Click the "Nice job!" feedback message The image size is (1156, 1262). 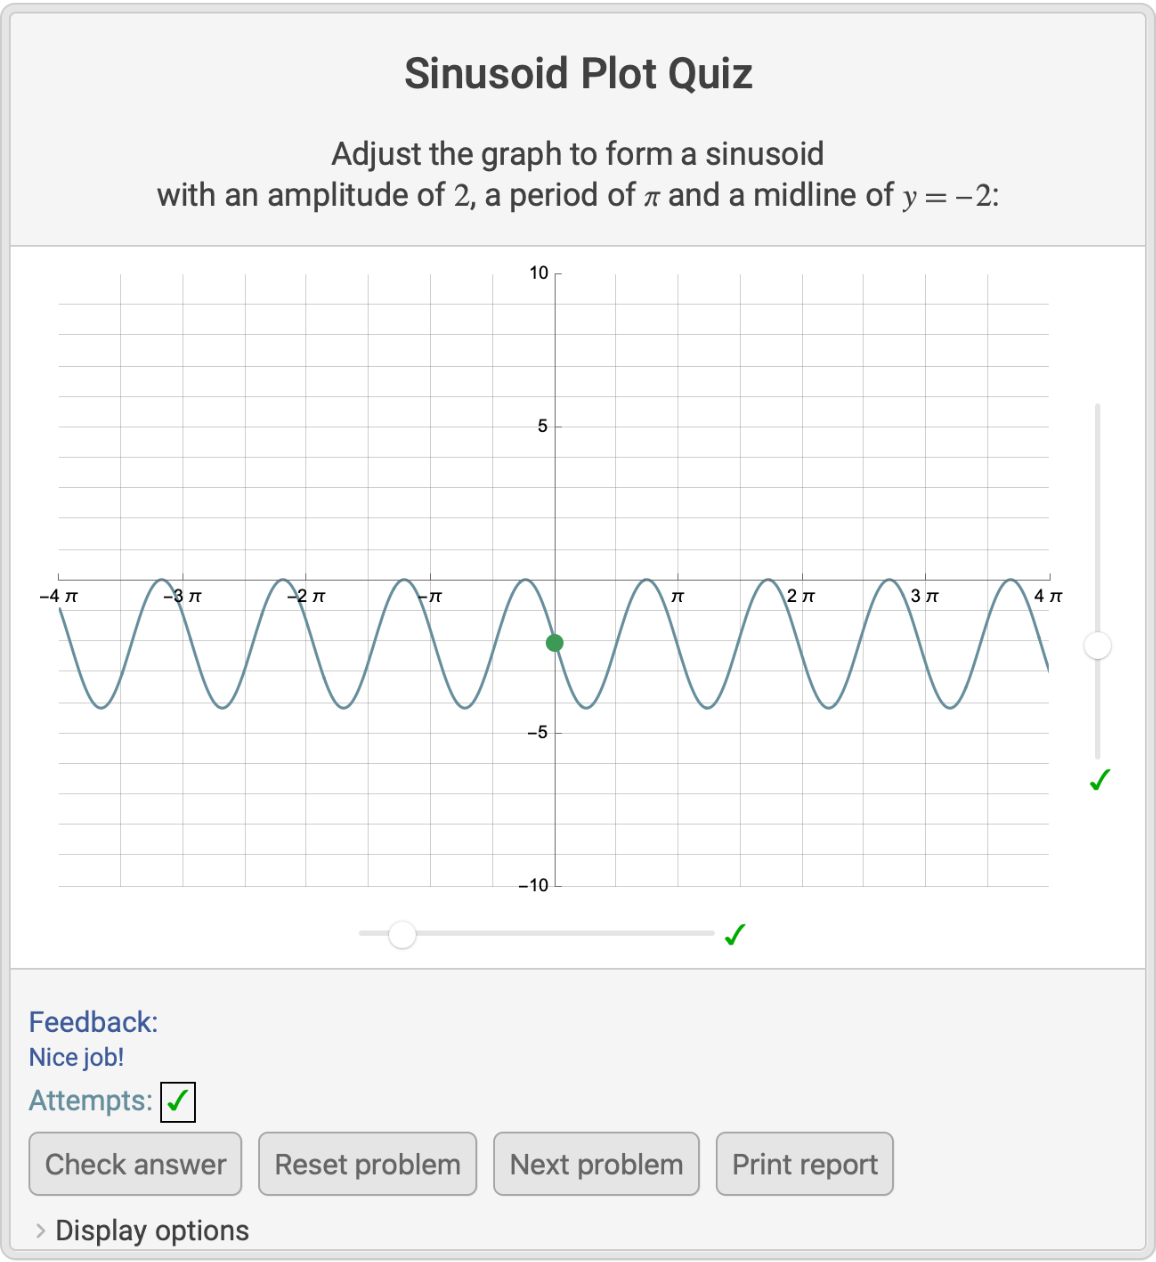click(x=76, y=1057)
